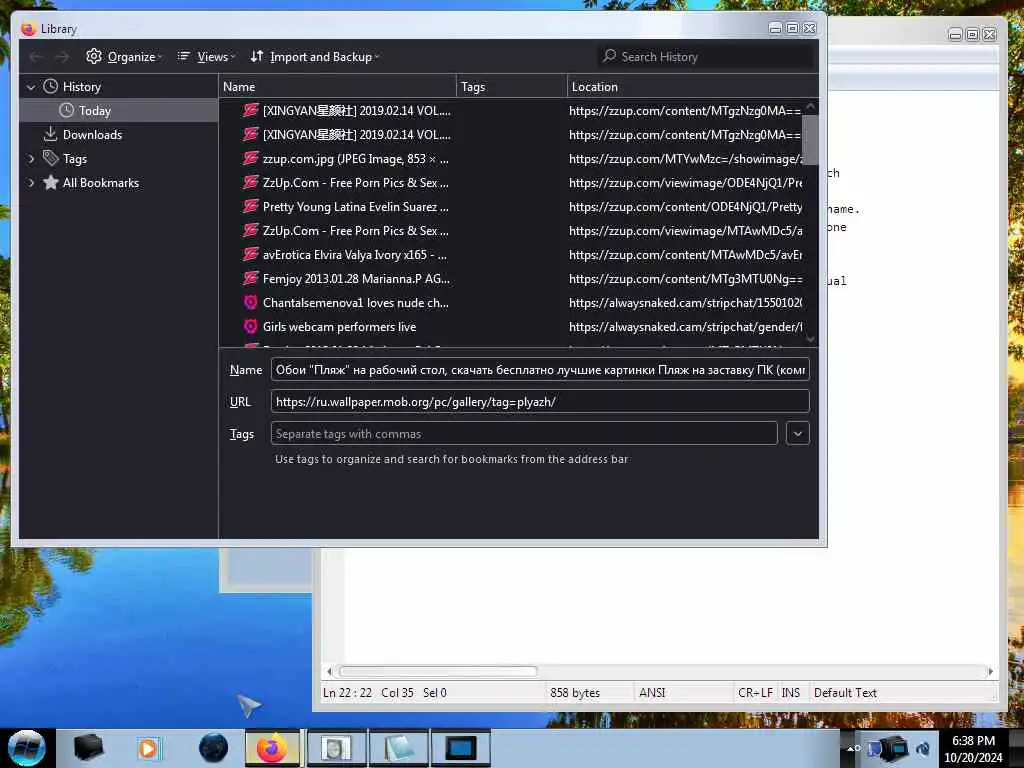Image resolution: width=1024 pixels, height=768 pixels.
Task: Click the History clock icon
Action: click(51, 86)
